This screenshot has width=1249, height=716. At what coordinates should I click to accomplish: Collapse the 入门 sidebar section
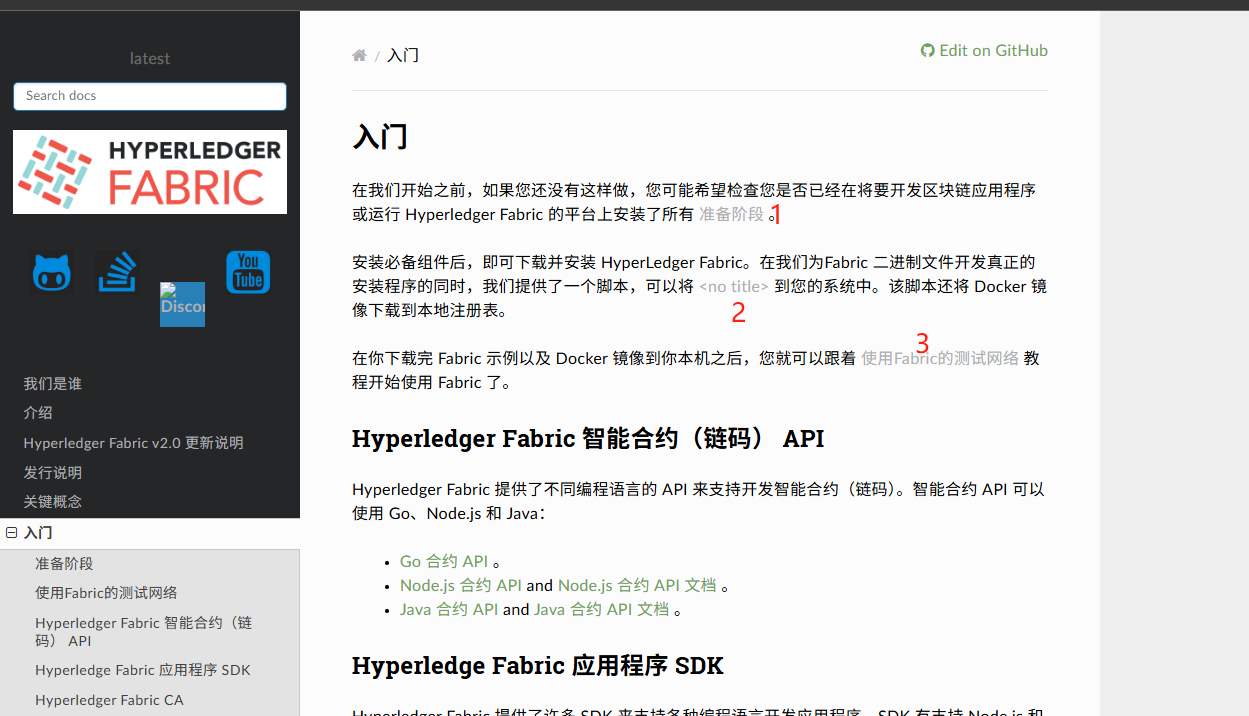(12, 533)
